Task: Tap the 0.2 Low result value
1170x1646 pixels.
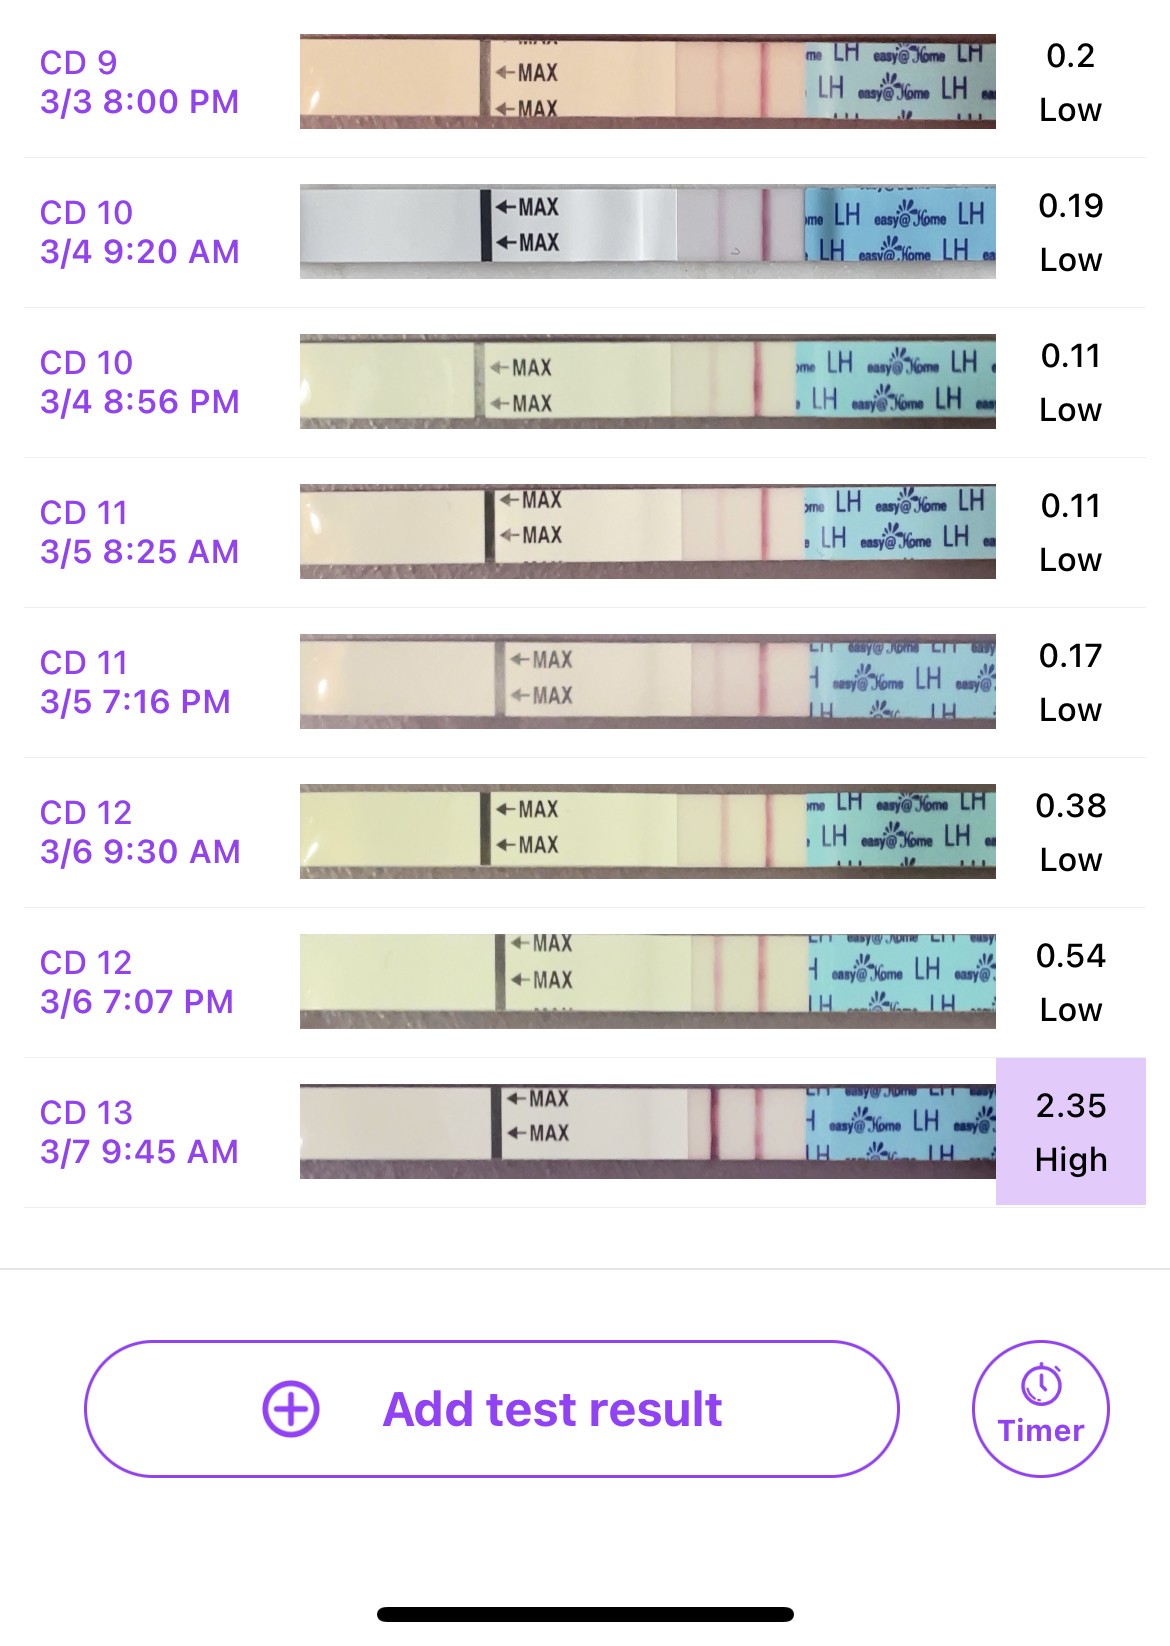Action: (1071, 82)
